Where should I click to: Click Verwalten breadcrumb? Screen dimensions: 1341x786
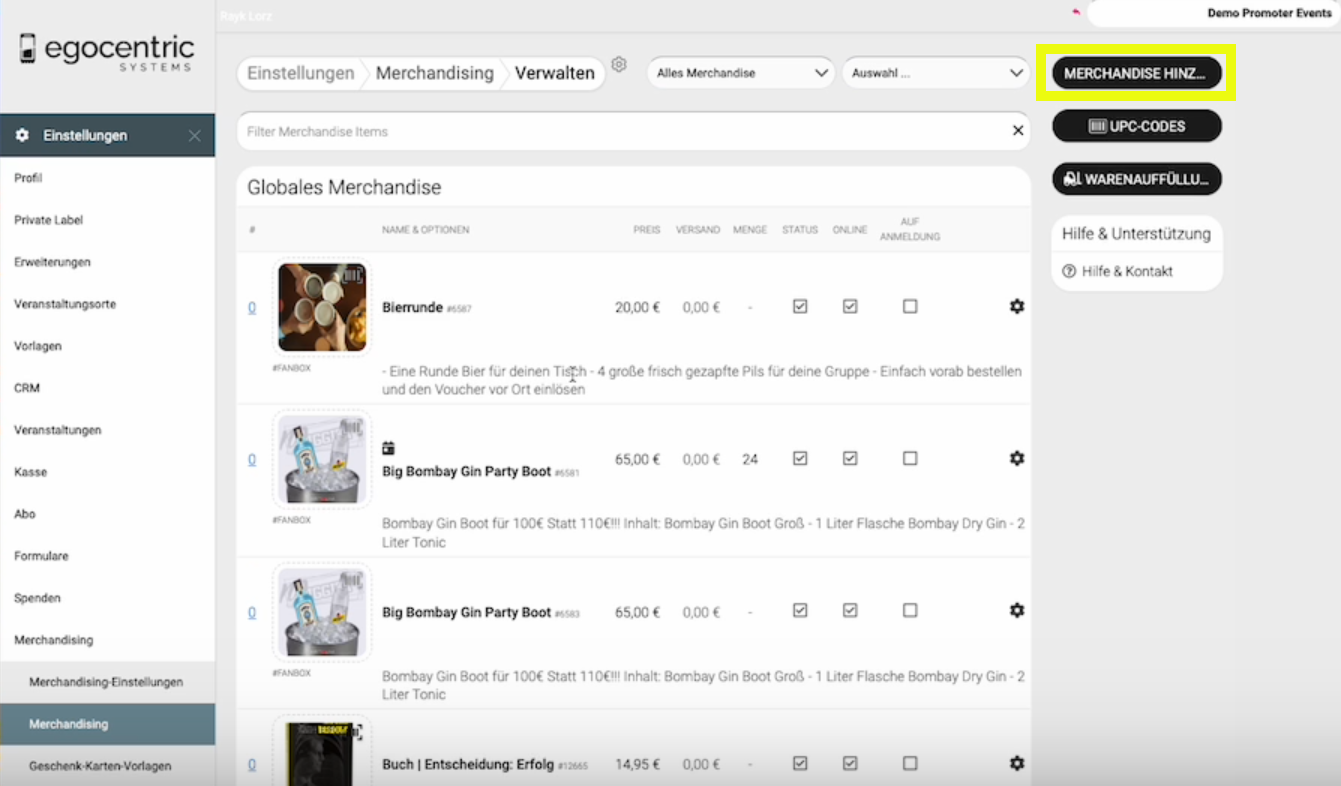pyautogui.click(x=555, y=73)
